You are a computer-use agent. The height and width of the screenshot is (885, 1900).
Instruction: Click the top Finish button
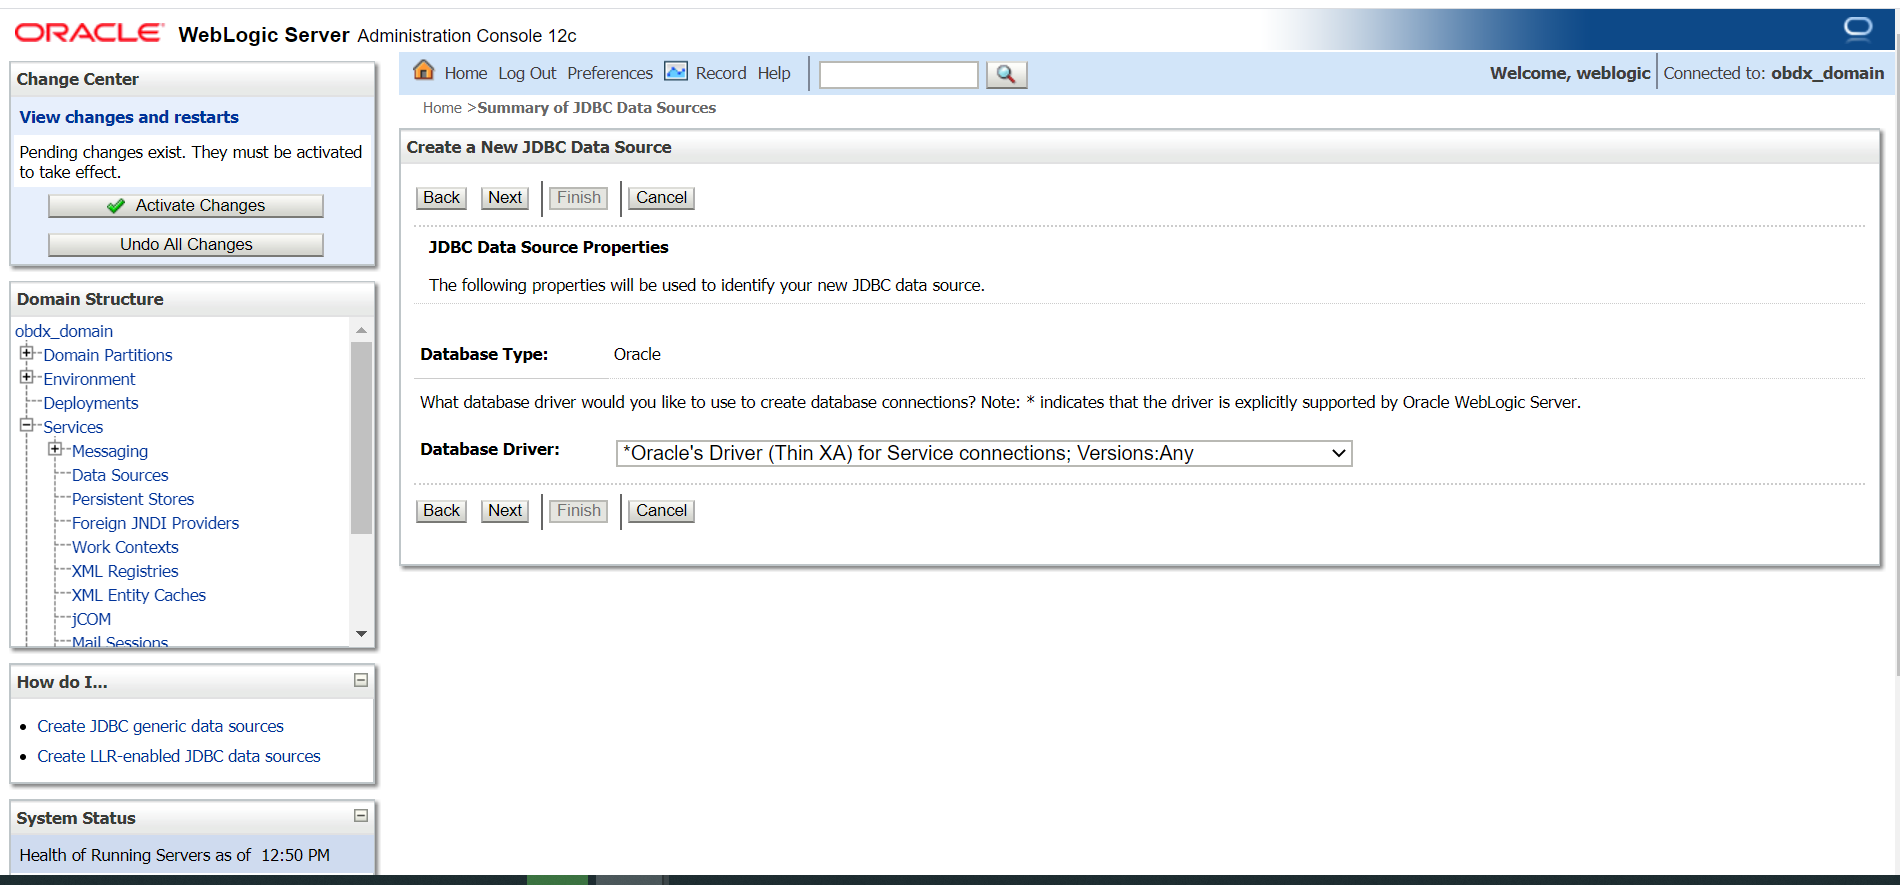[x=579, y=197]
